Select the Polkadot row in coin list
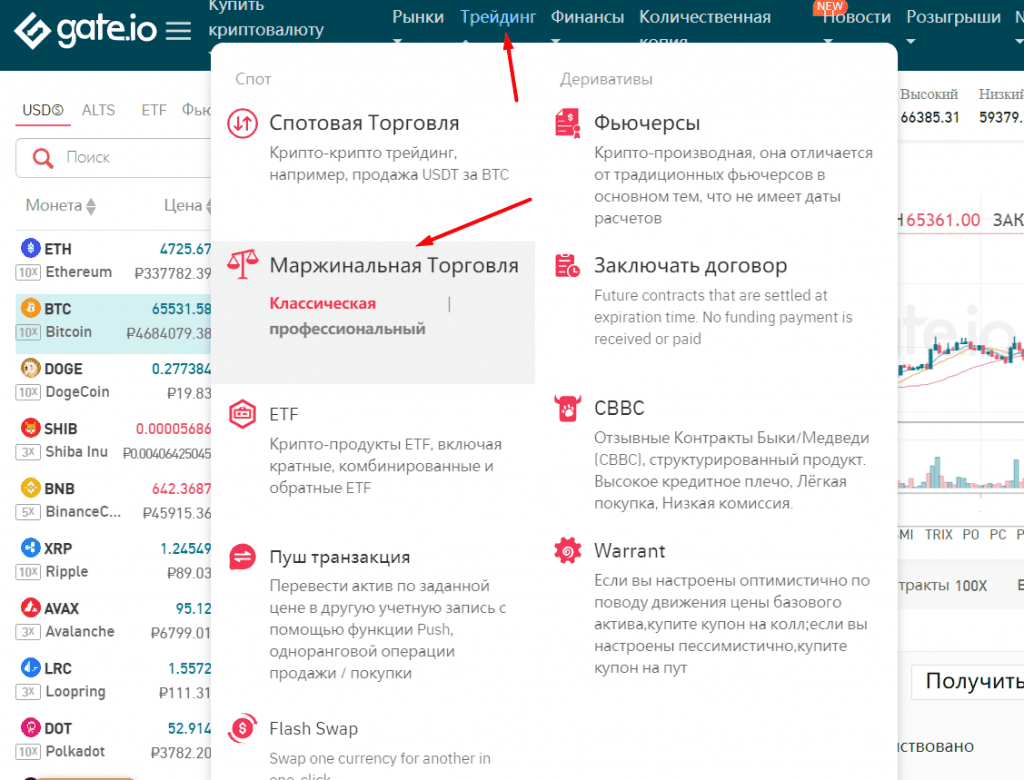 click(113, 743)
